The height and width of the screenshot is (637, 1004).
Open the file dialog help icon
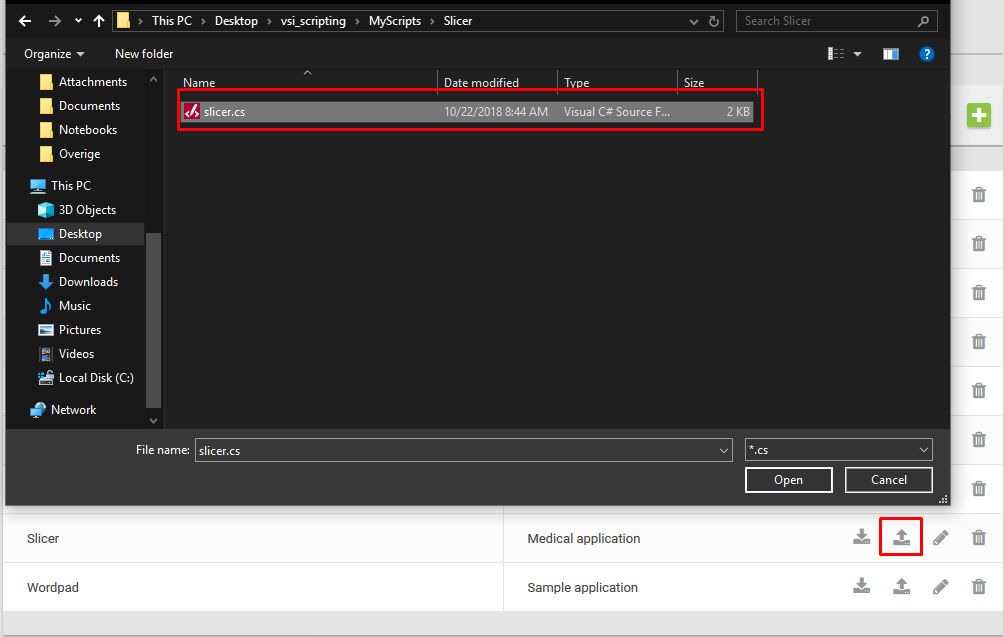pos(927,54)
